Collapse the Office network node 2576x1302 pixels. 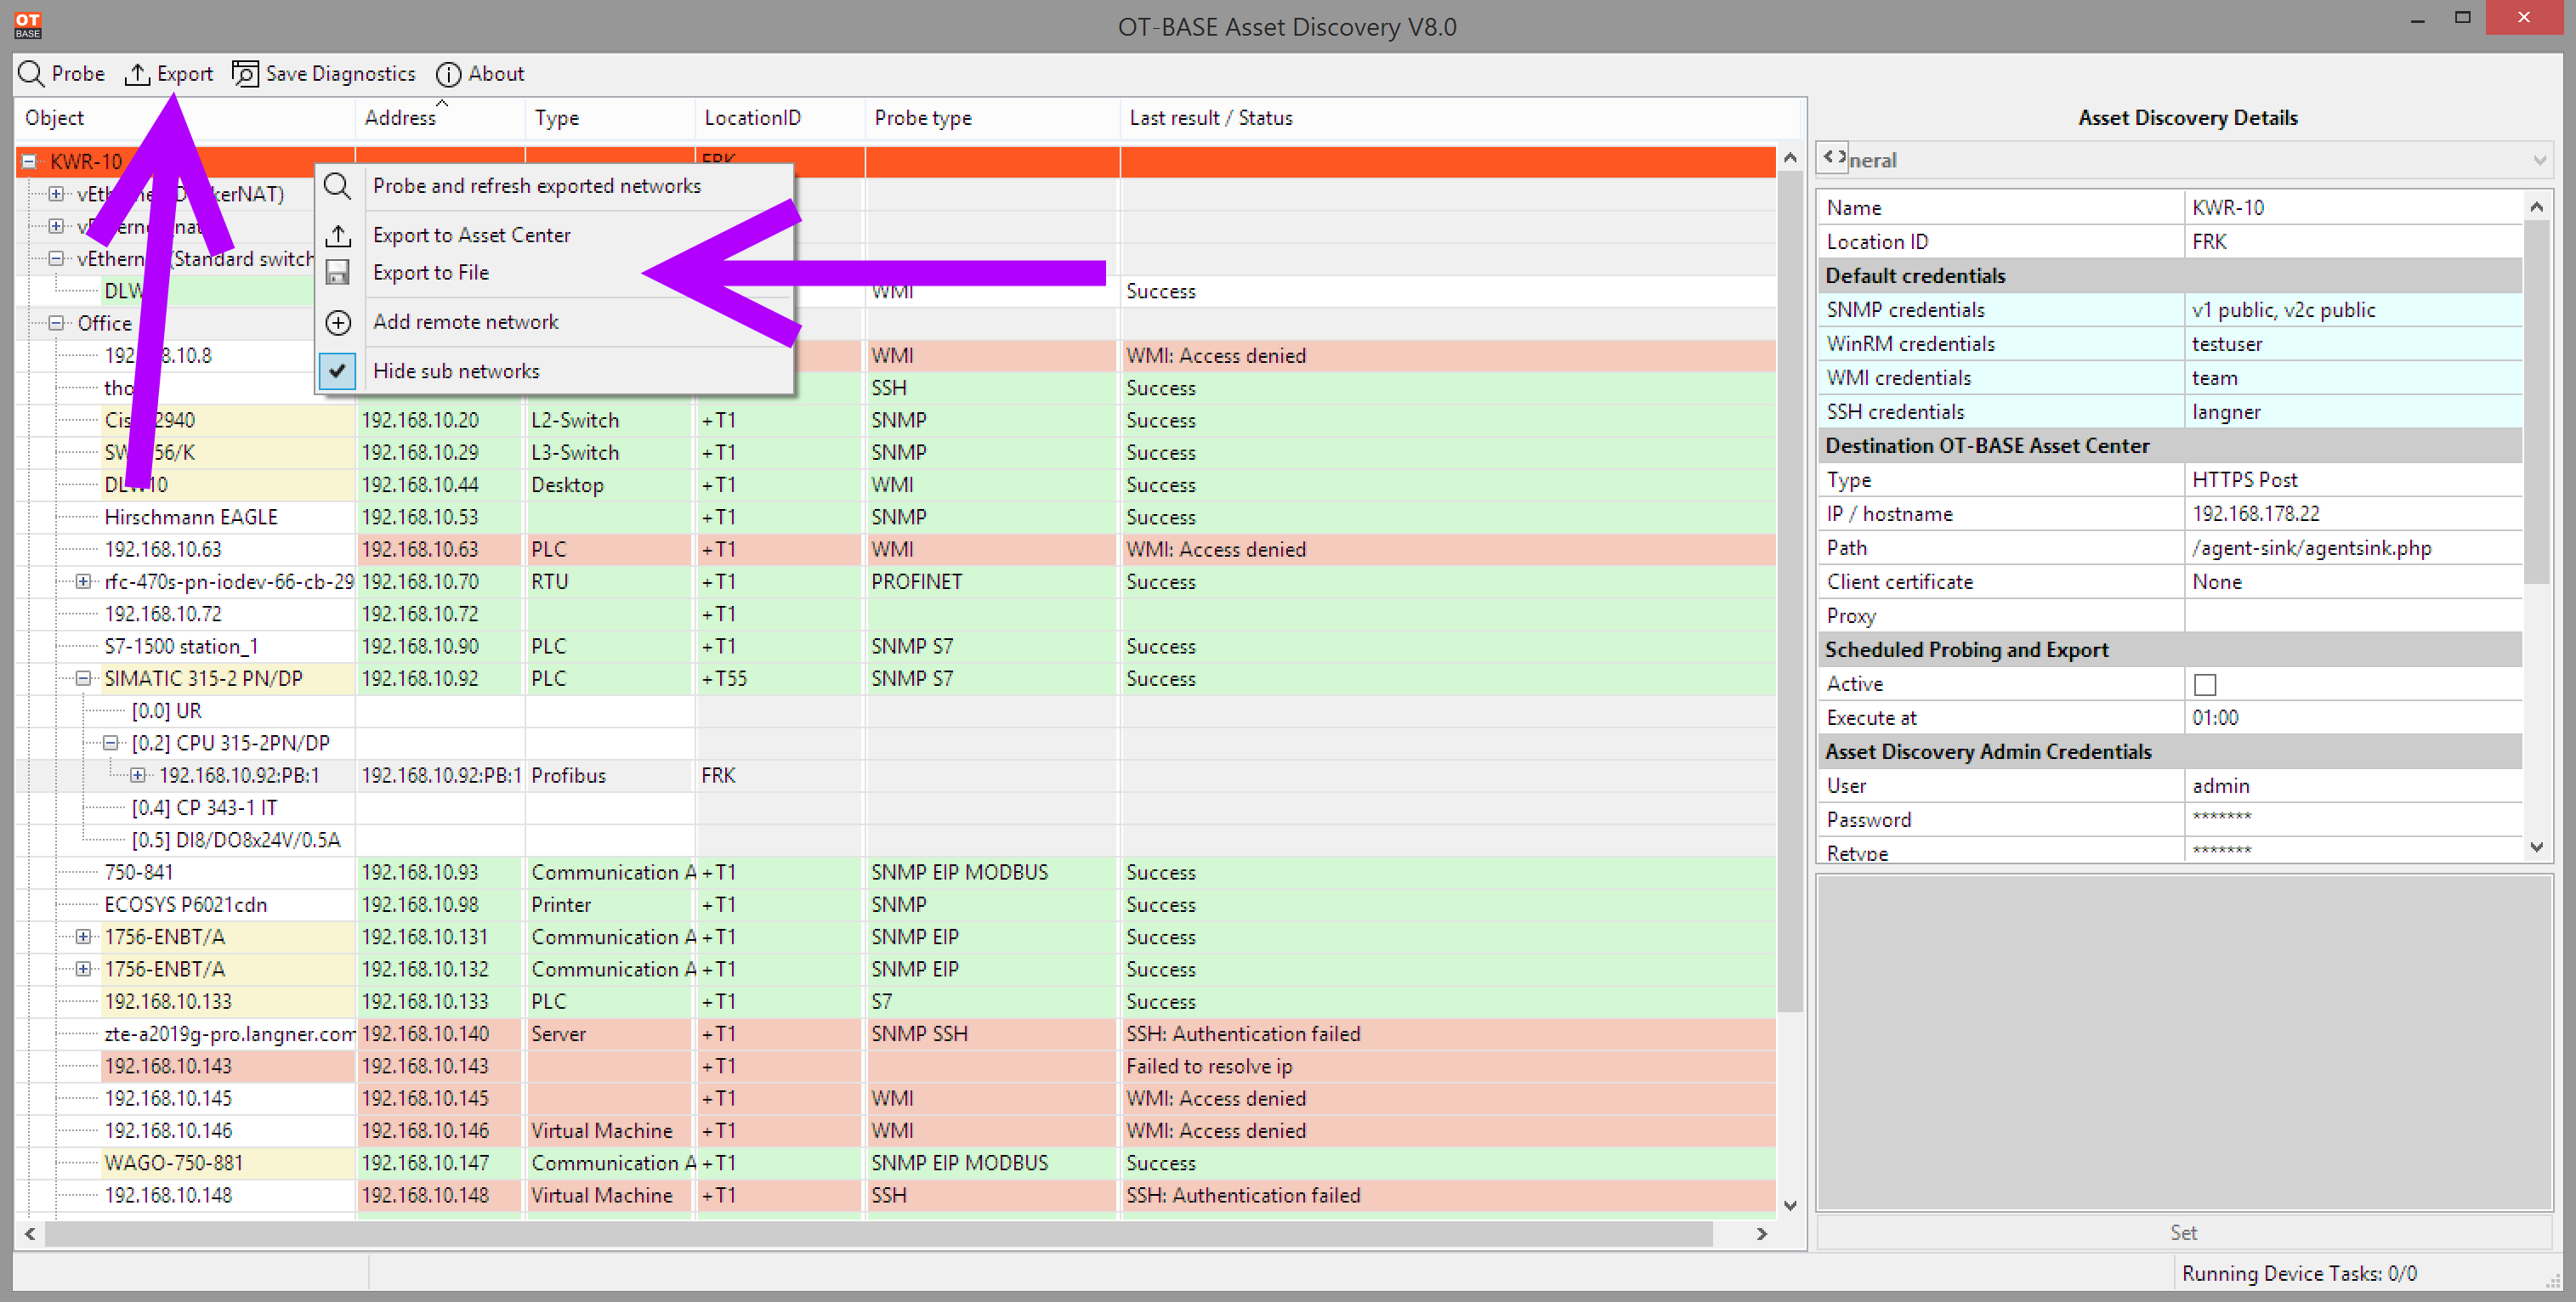(57, 323)
